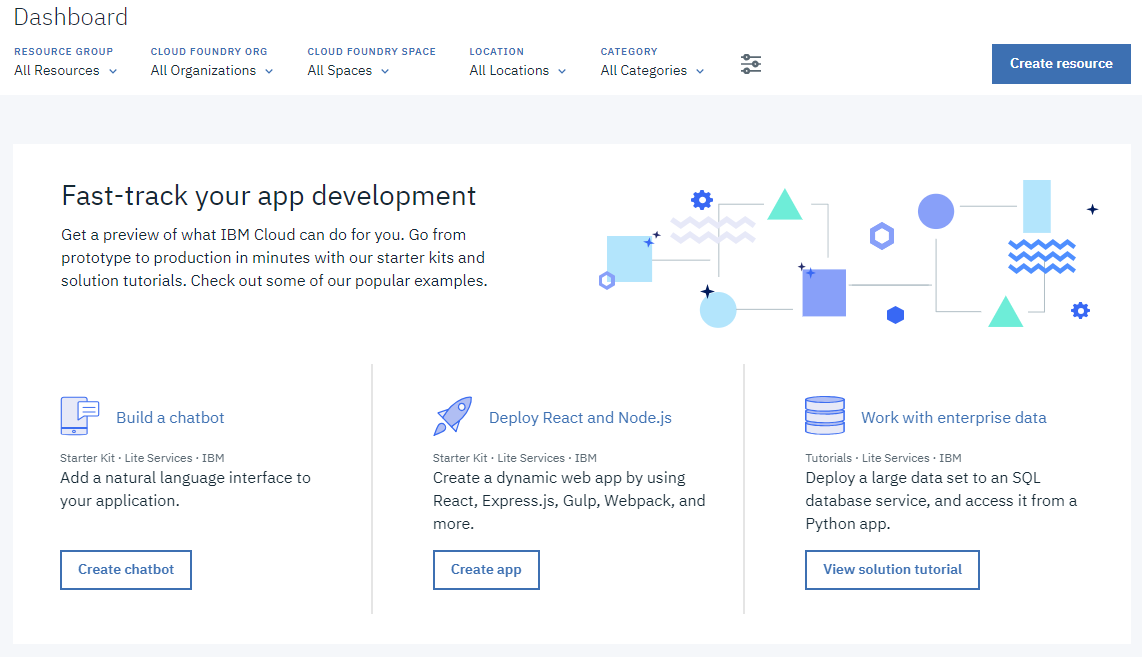Viewport: 1142px width, 657px height.
Task: Click the hexagon shape in the illustration
Action: [881, 237]
